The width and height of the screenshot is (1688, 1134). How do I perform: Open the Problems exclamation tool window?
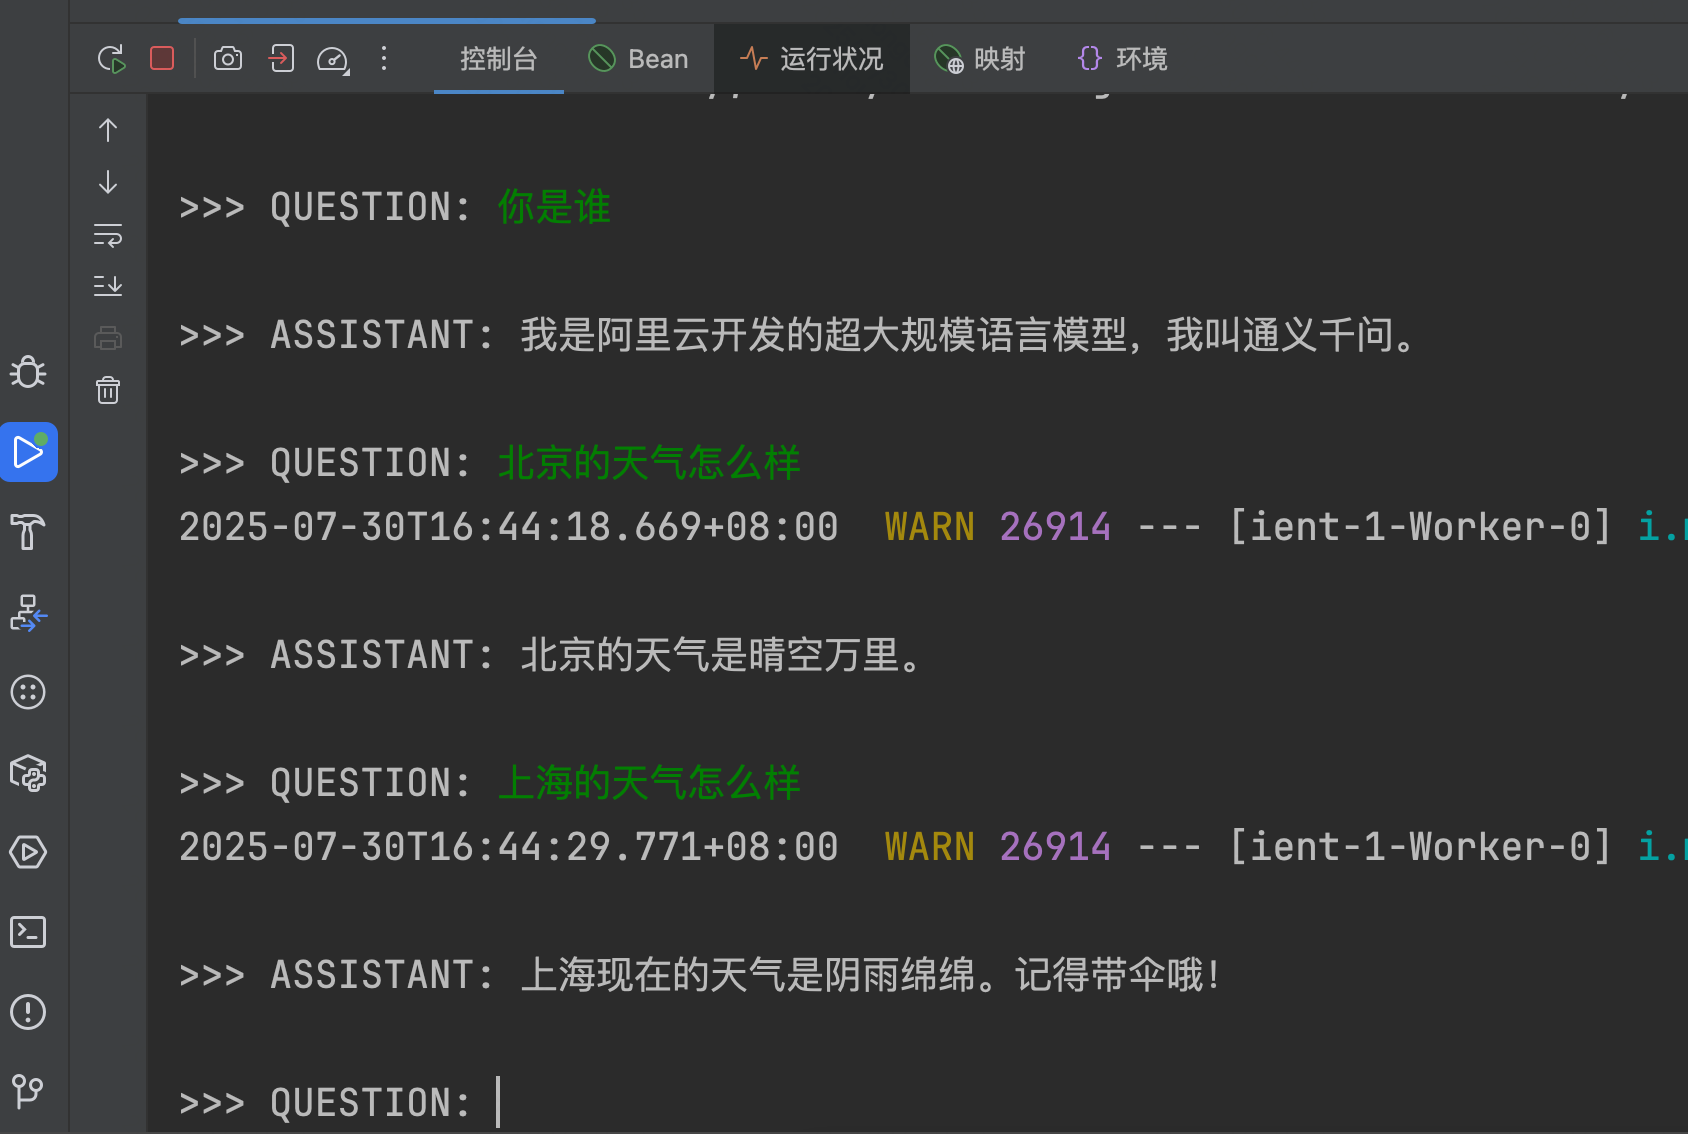pyautogui.click(x=28, y=1012)
